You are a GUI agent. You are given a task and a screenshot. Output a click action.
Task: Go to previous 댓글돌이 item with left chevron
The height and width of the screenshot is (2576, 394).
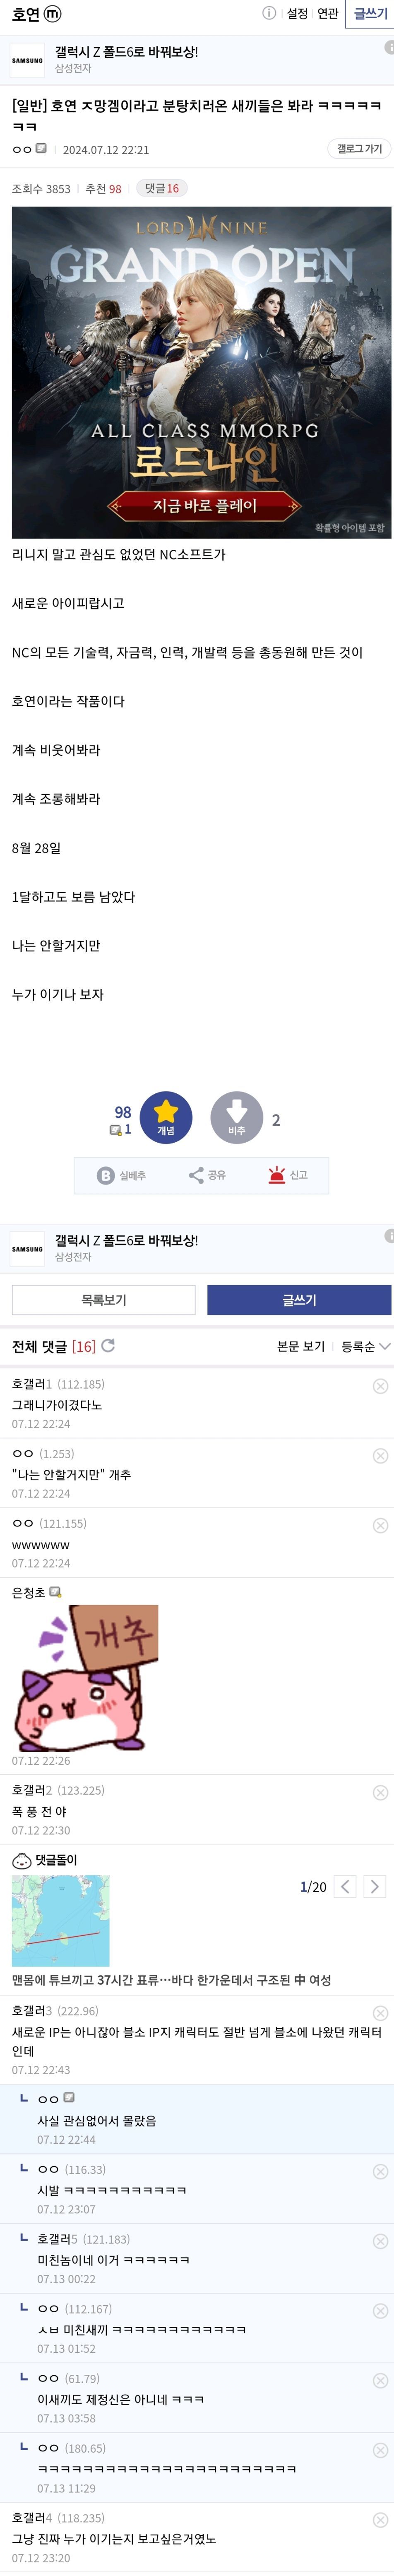(x=345, y=1887)
